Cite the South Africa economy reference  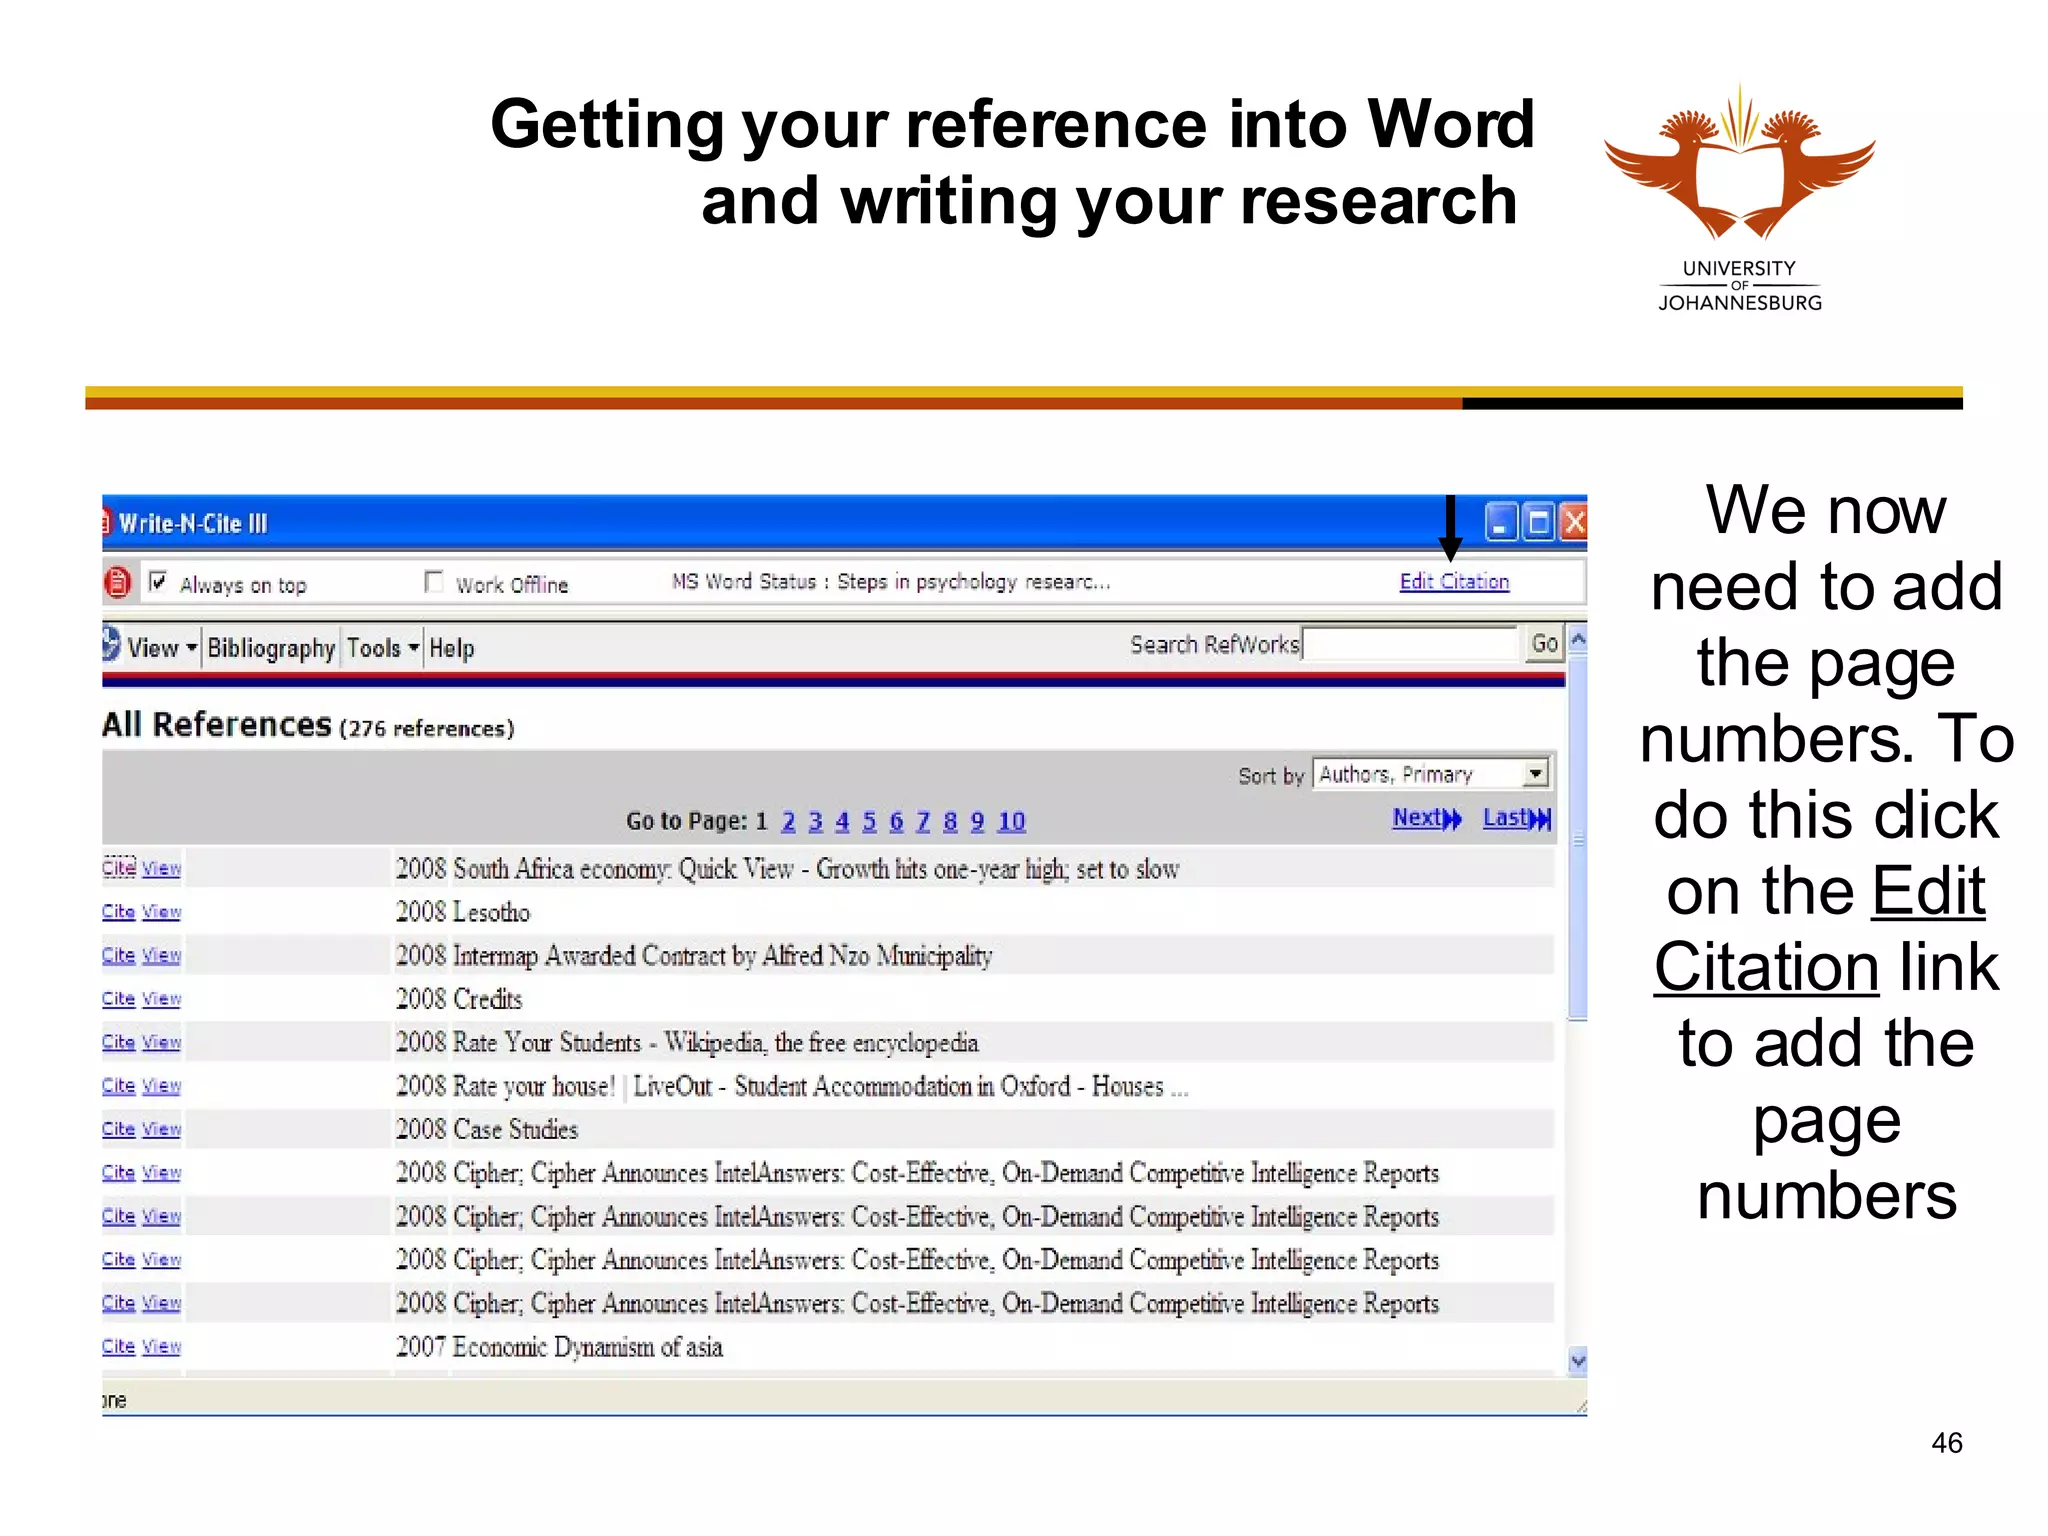(119, 867)
